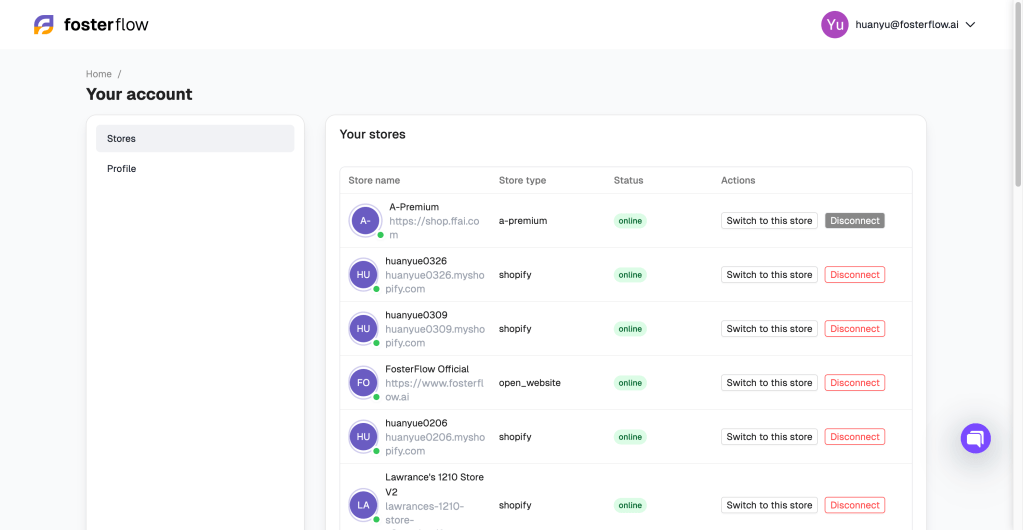The height and width of the screenshot is (530, 1023).
Task: Click the Store type column header
Action: point(523,180)
